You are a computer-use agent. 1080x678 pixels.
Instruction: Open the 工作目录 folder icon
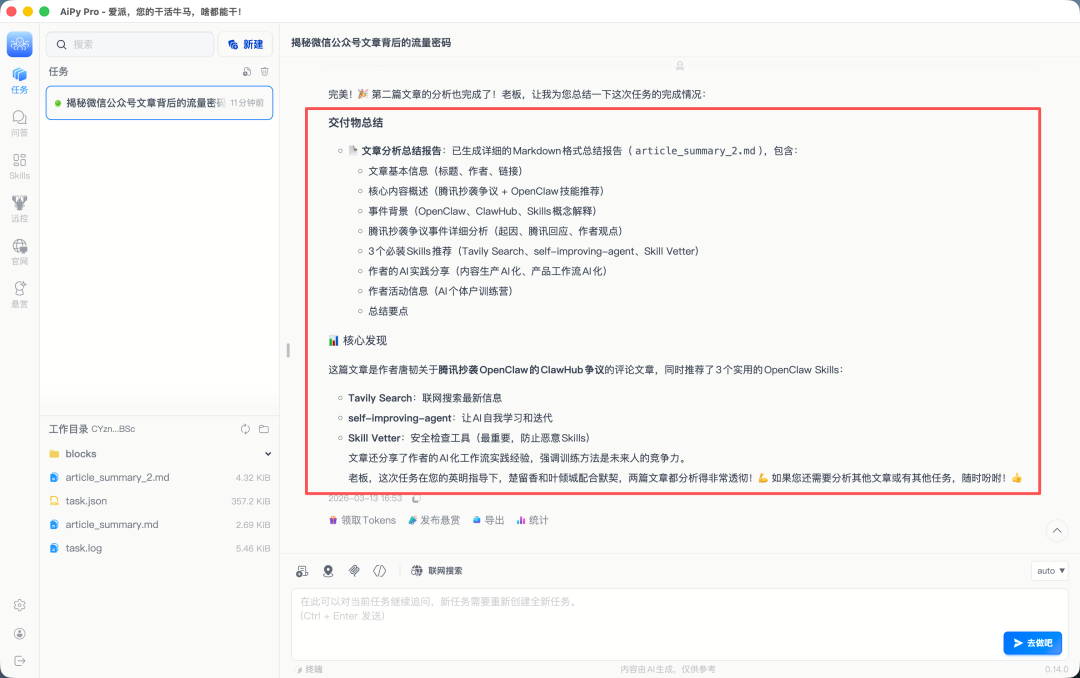(264, 429)
